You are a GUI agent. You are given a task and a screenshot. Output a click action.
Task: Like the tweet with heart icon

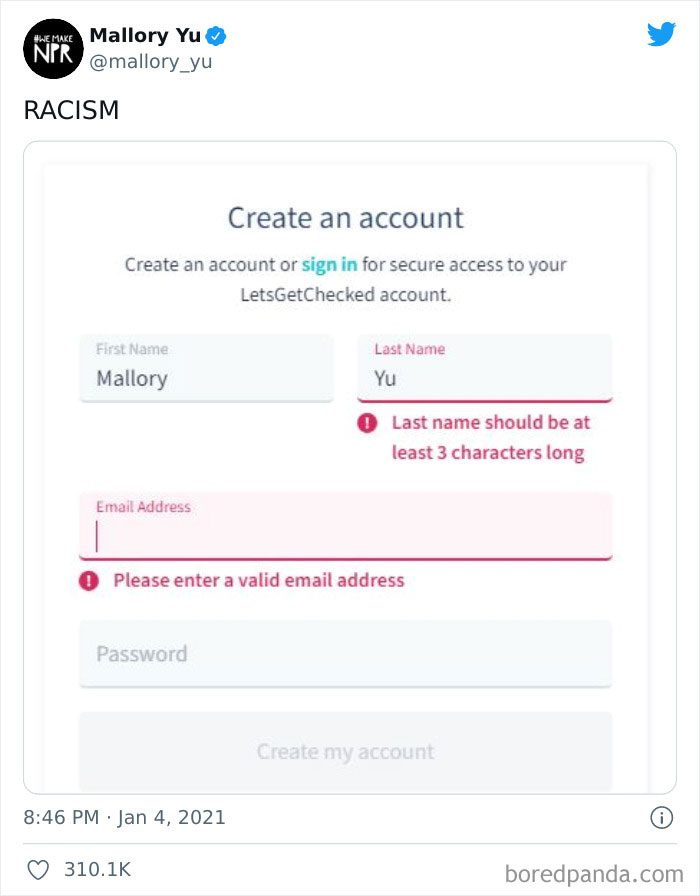37,870
